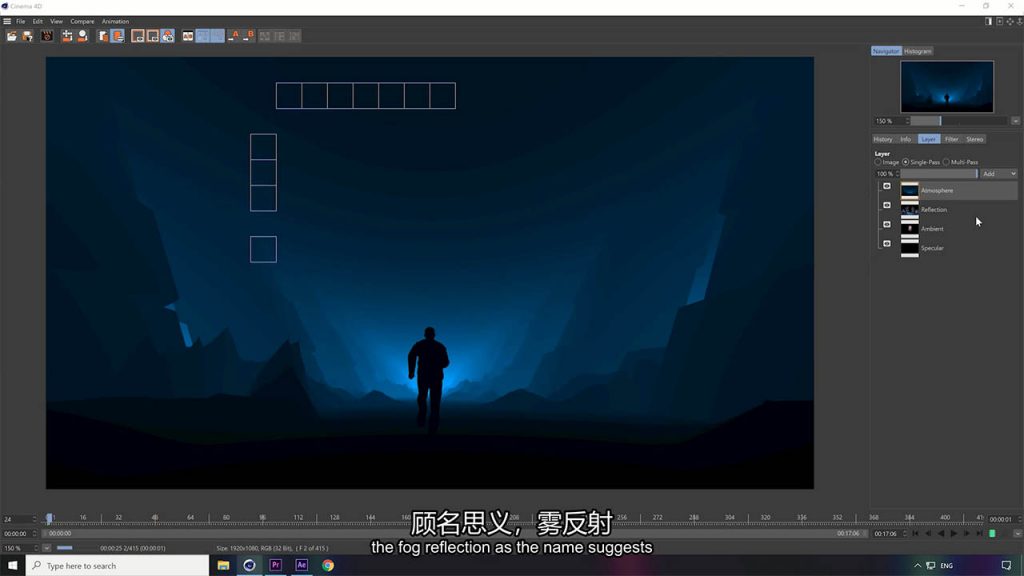The height and width of the screenshot is (576, 1024).
Task: Click the clock render-stop toolbar icon
Action: point(82,36)
